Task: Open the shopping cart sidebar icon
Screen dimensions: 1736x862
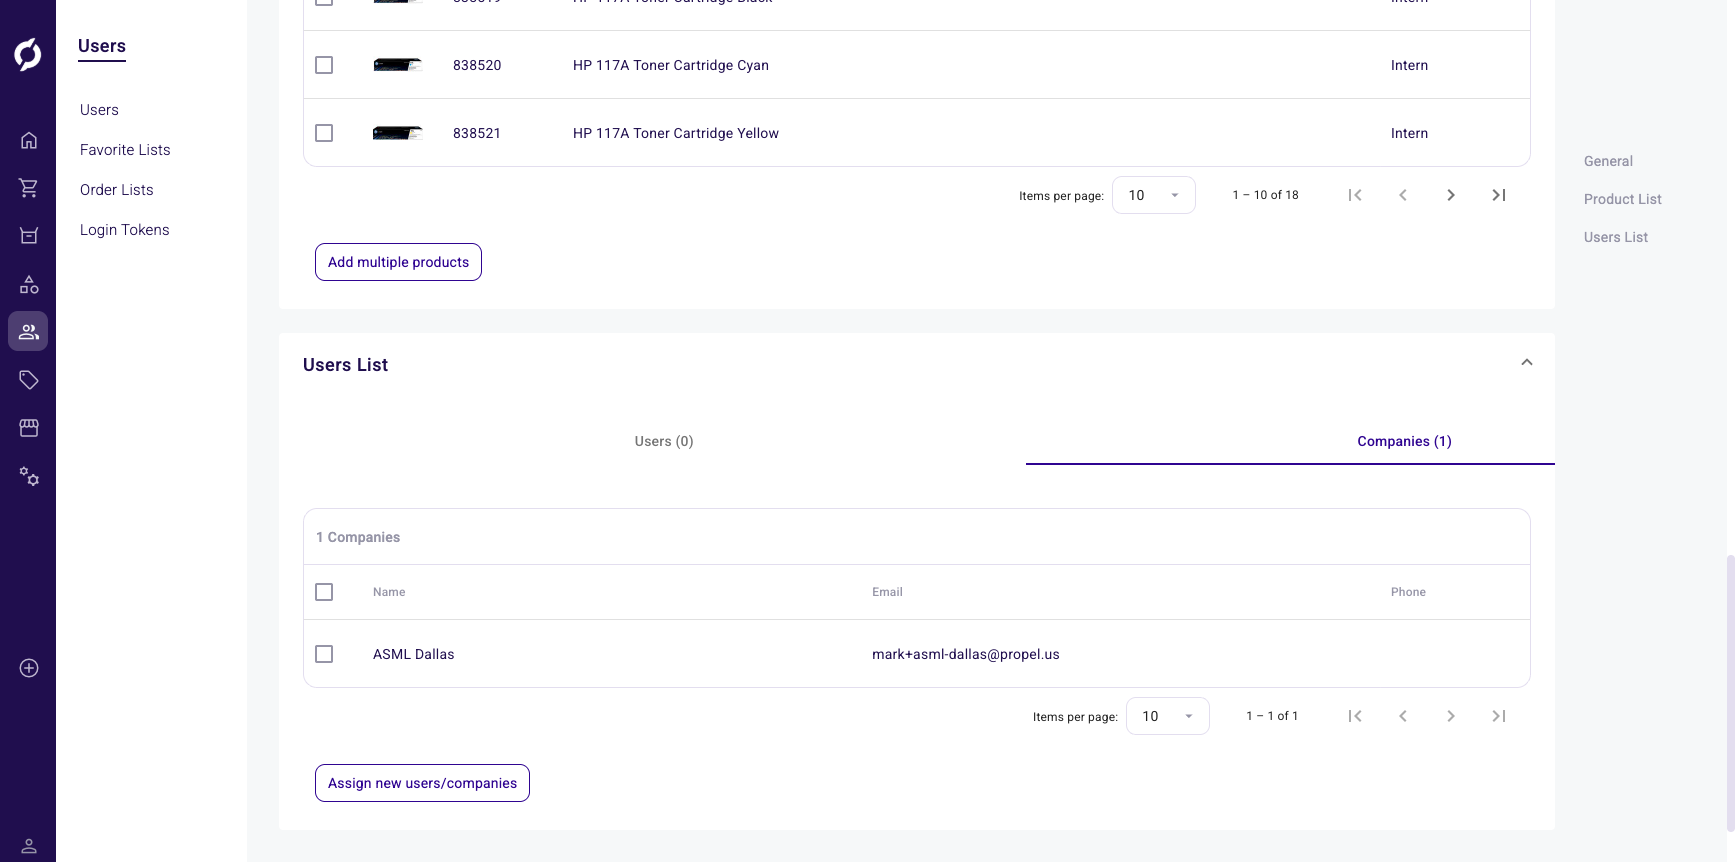Action: 29,188
